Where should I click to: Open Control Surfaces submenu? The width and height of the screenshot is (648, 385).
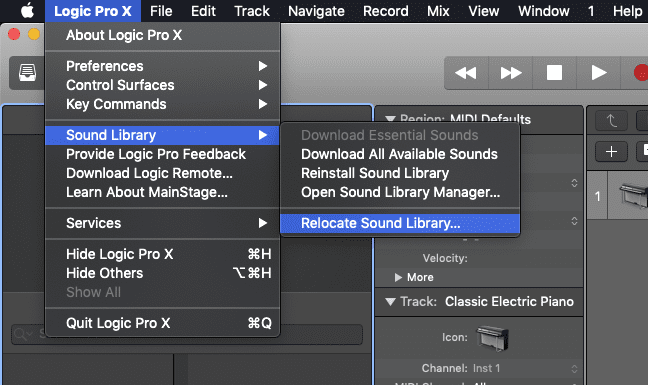click(162, 85)
